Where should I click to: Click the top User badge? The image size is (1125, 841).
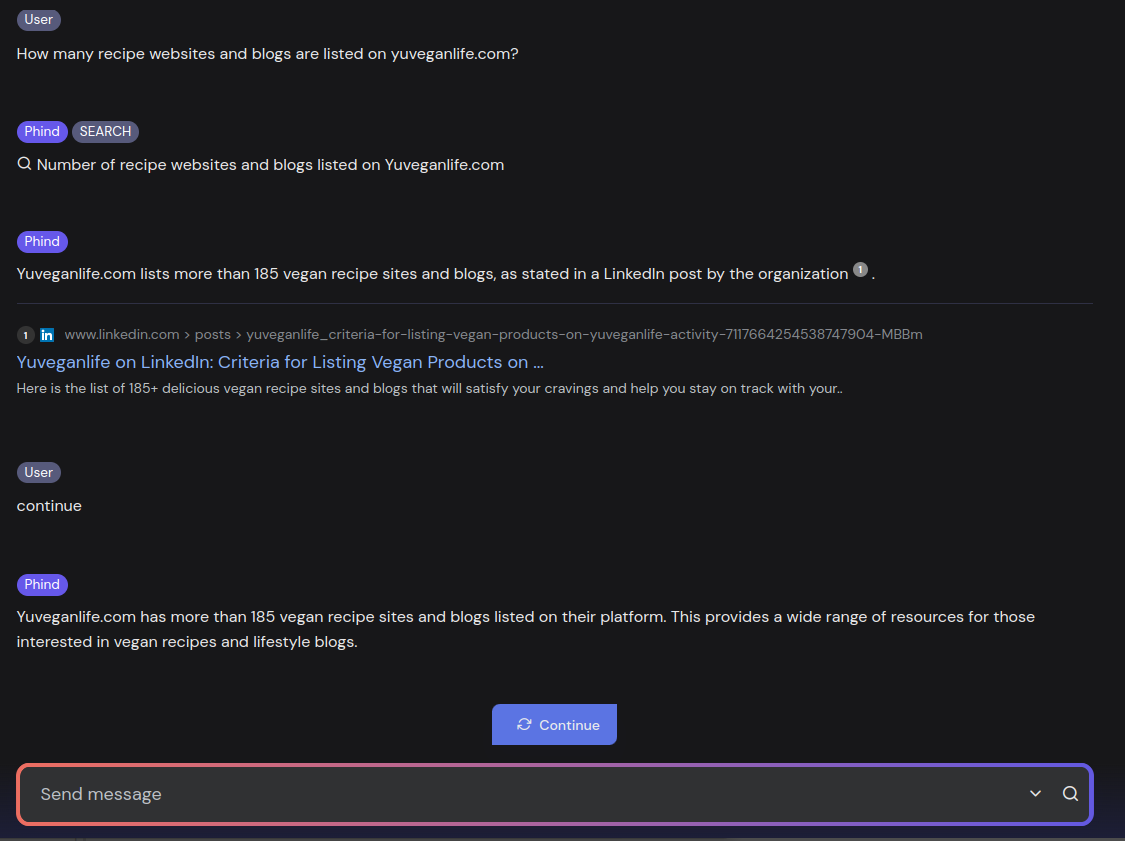(39, 19)
